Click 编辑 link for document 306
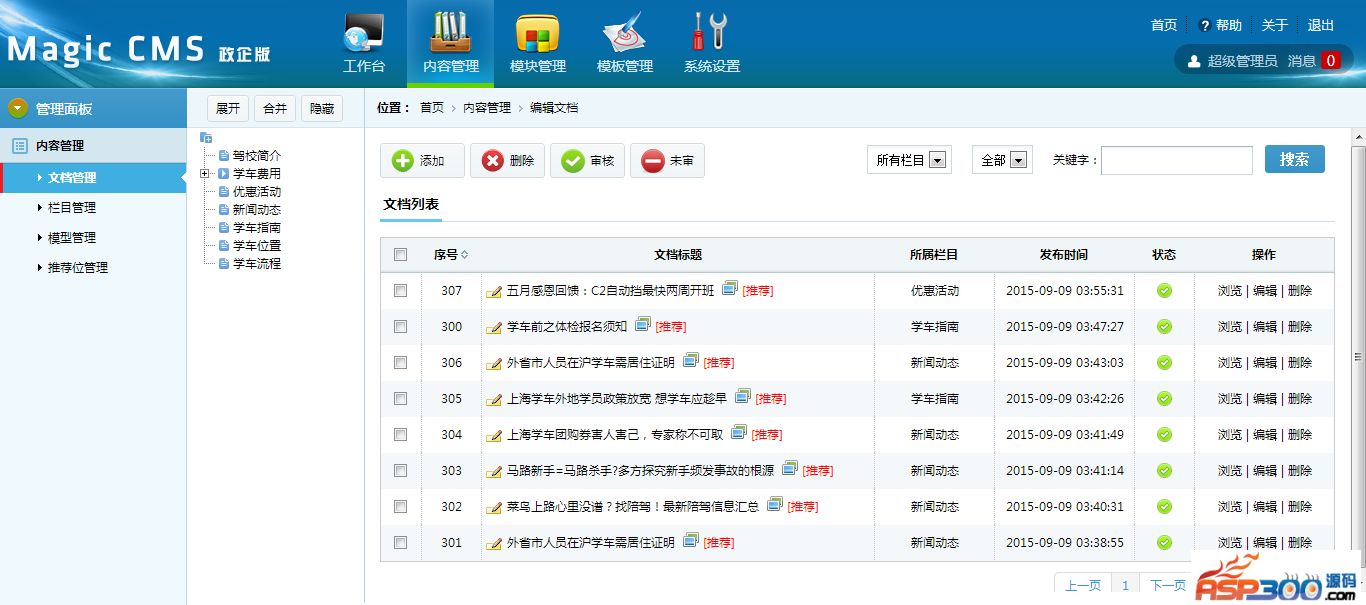The width and height of the screenshot is (1366, 605). tap(1264, 363)
